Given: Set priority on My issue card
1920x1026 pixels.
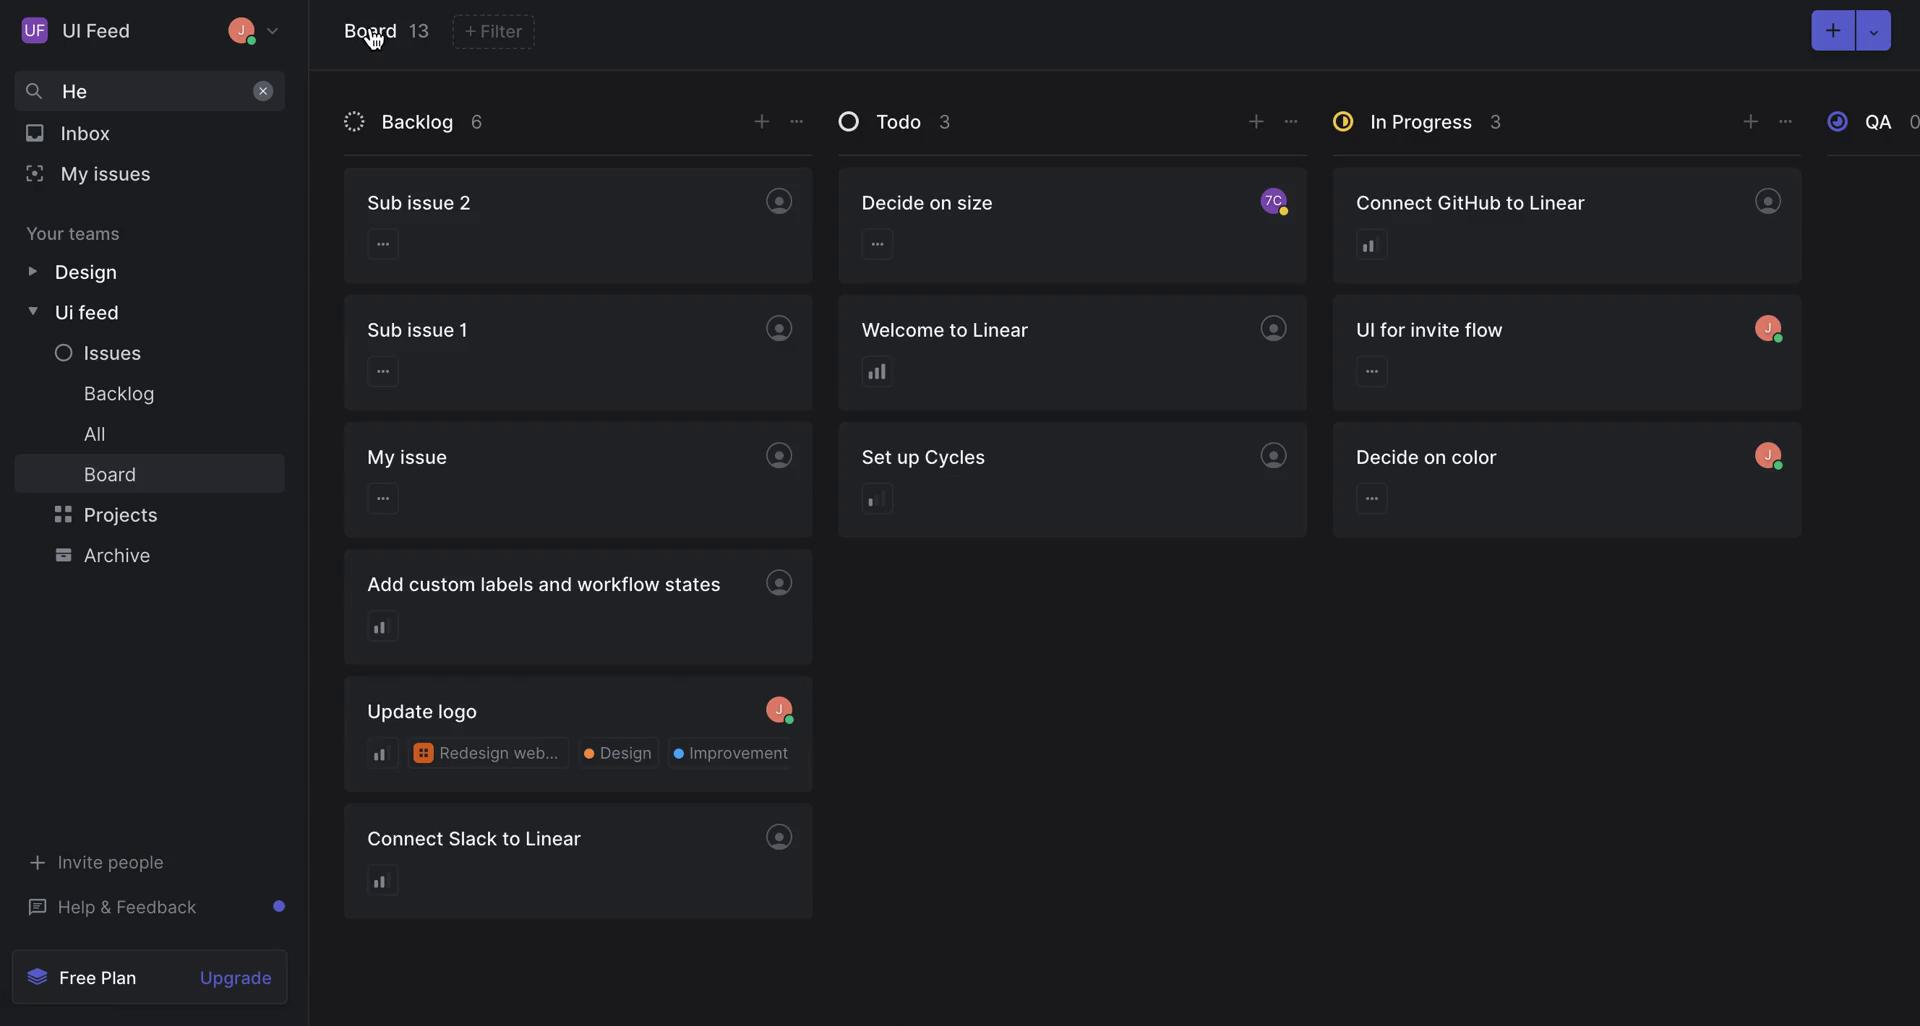Looking at the screenshot, I should [x=383, y=498].
